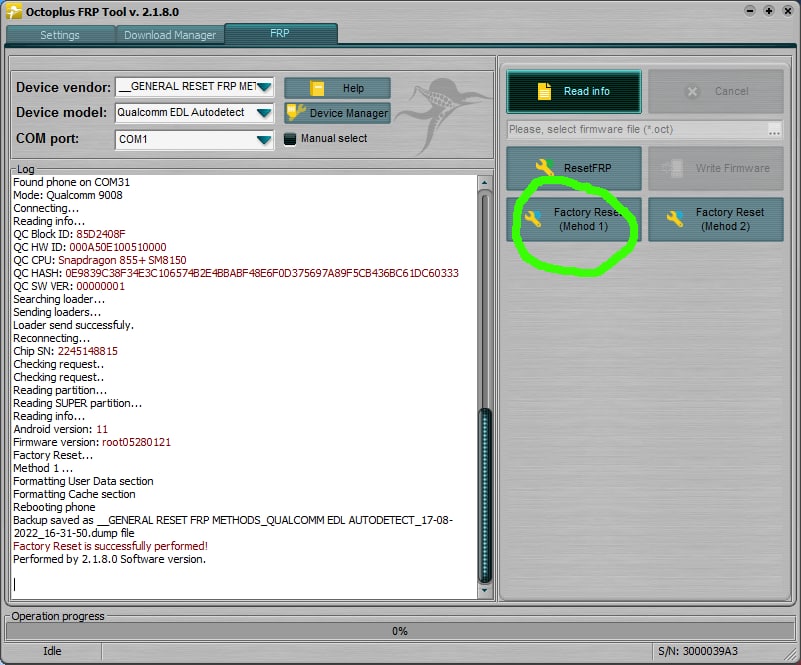
Task: Click the Write Firmware phone icon
Action: pyautogui.click(x=672, y=168)
